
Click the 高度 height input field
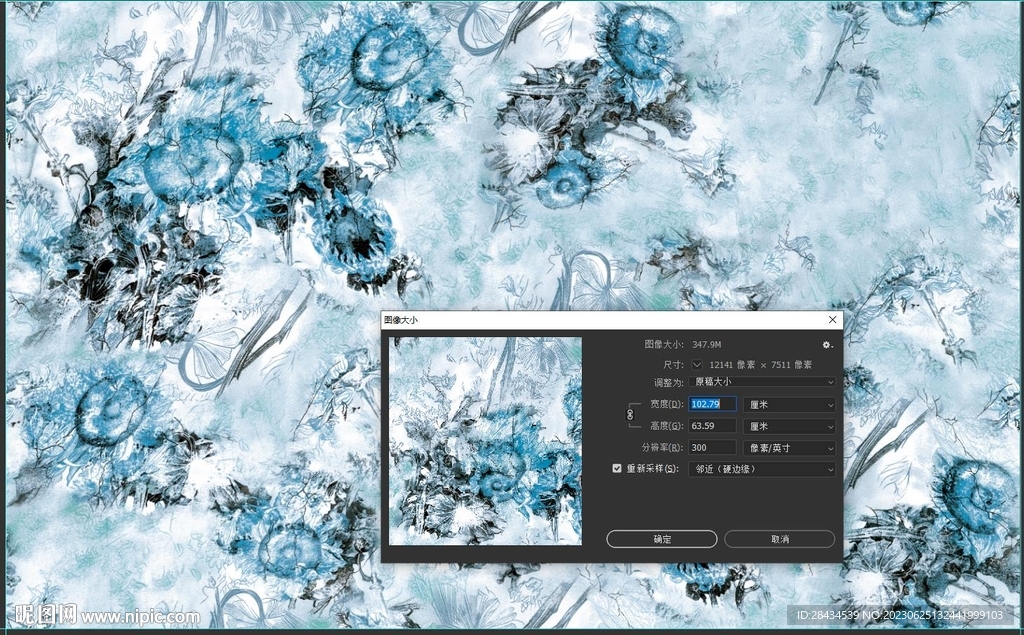(712, 426)
